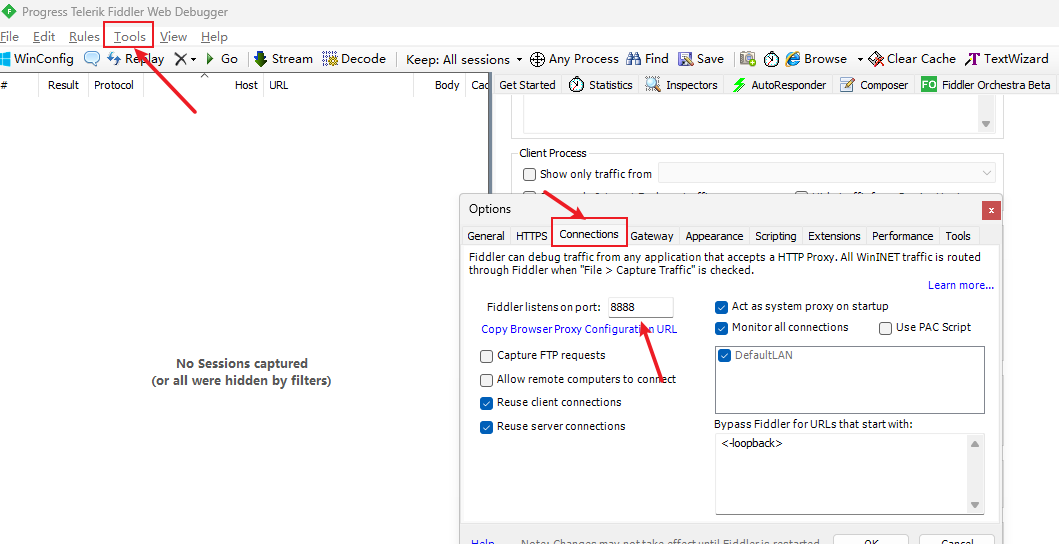Open the Composer tab
Screen dimensions: 1059x544
tap(875, 84)
